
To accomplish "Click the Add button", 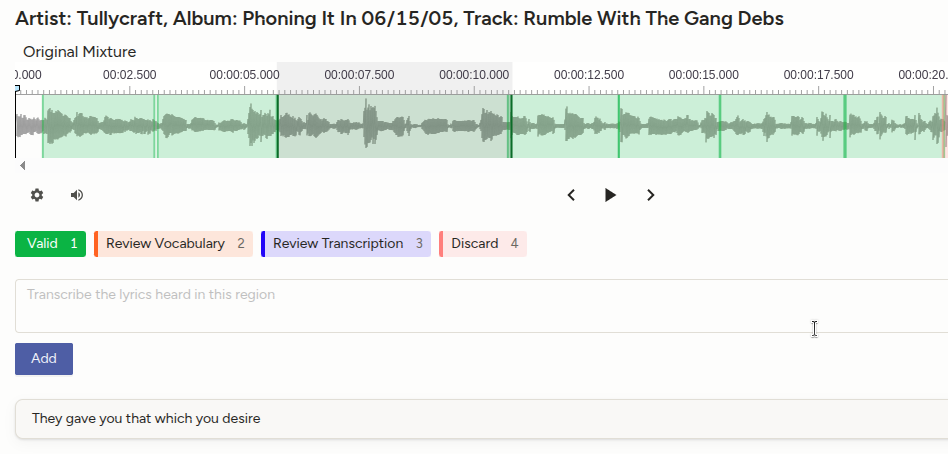I will tap(44, 359).
